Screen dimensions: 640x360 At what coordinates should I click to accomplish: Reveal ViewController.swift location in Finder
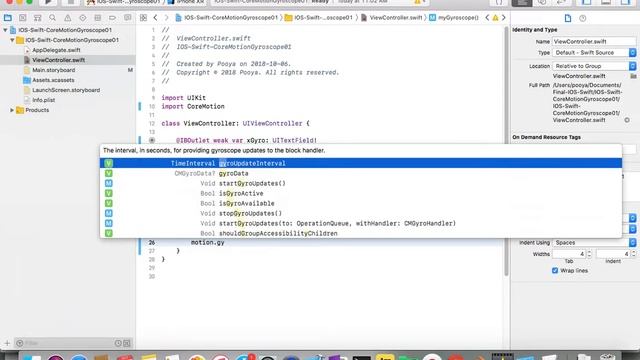coord(633,76)
